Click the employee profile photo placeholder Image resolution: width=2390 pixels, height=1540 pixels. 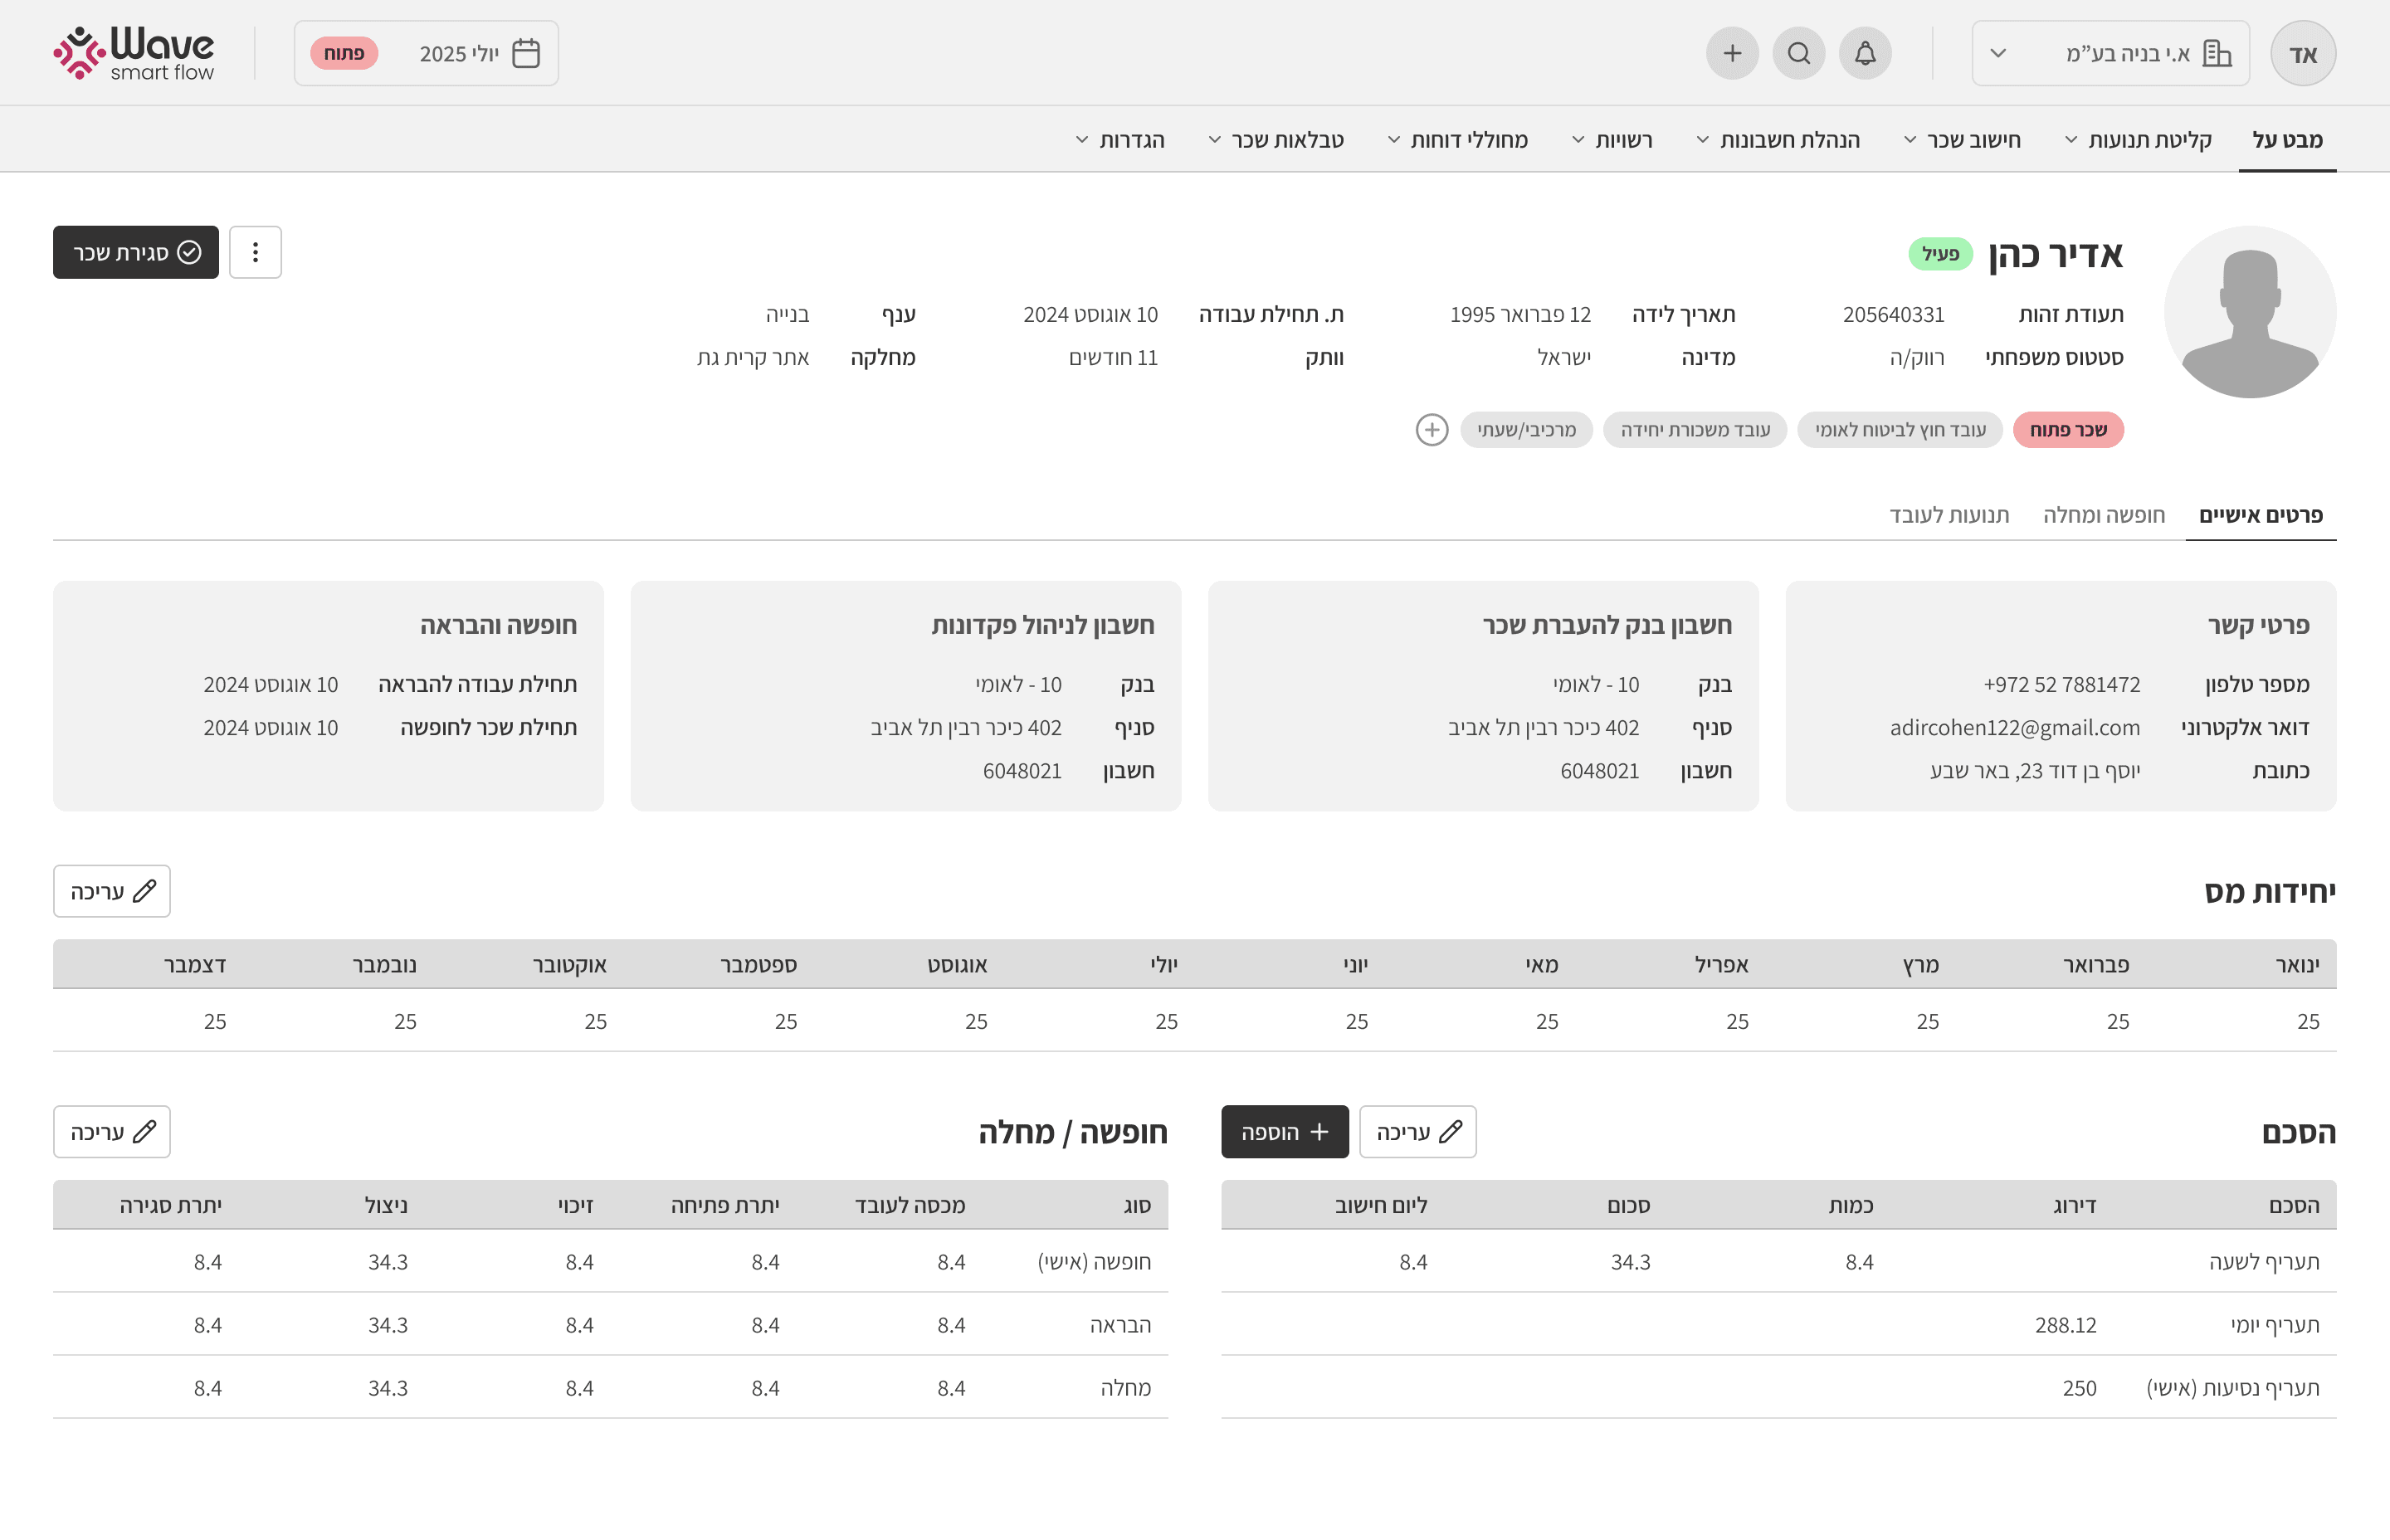pos(2249,312)
